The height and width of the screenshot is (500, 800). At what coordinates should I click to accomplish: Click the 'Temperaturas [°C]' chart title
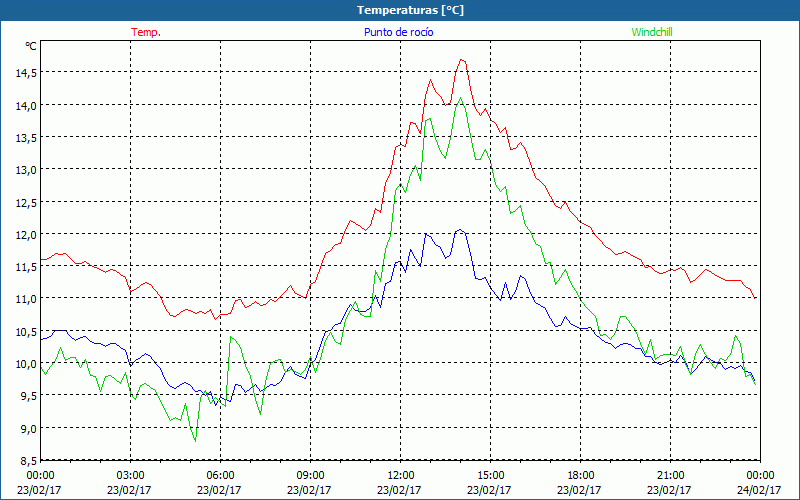[410, 10]
